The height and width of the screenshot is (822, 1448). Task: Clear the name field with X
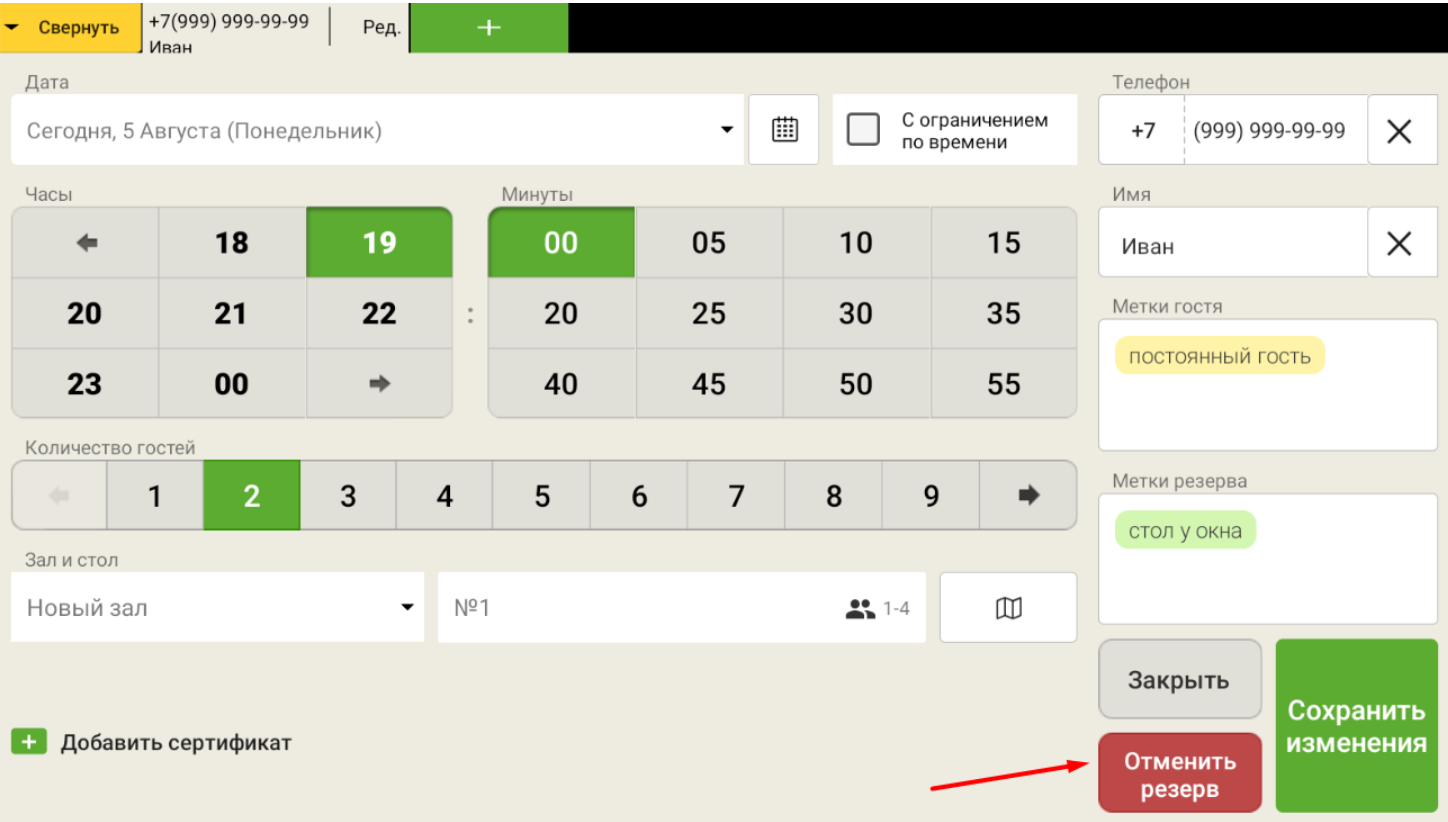tap(1400, 243)
